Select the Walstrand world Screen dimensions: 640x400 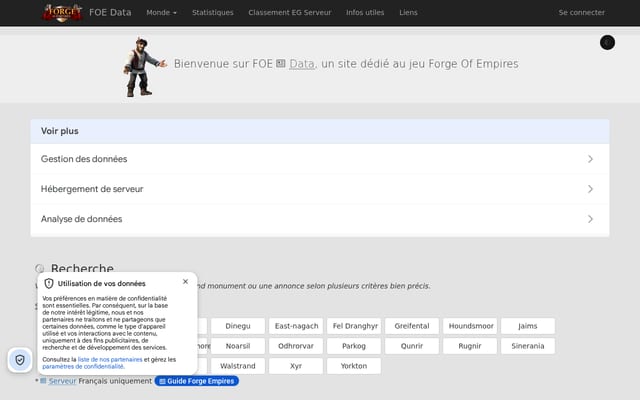click(x=238, y=366)
